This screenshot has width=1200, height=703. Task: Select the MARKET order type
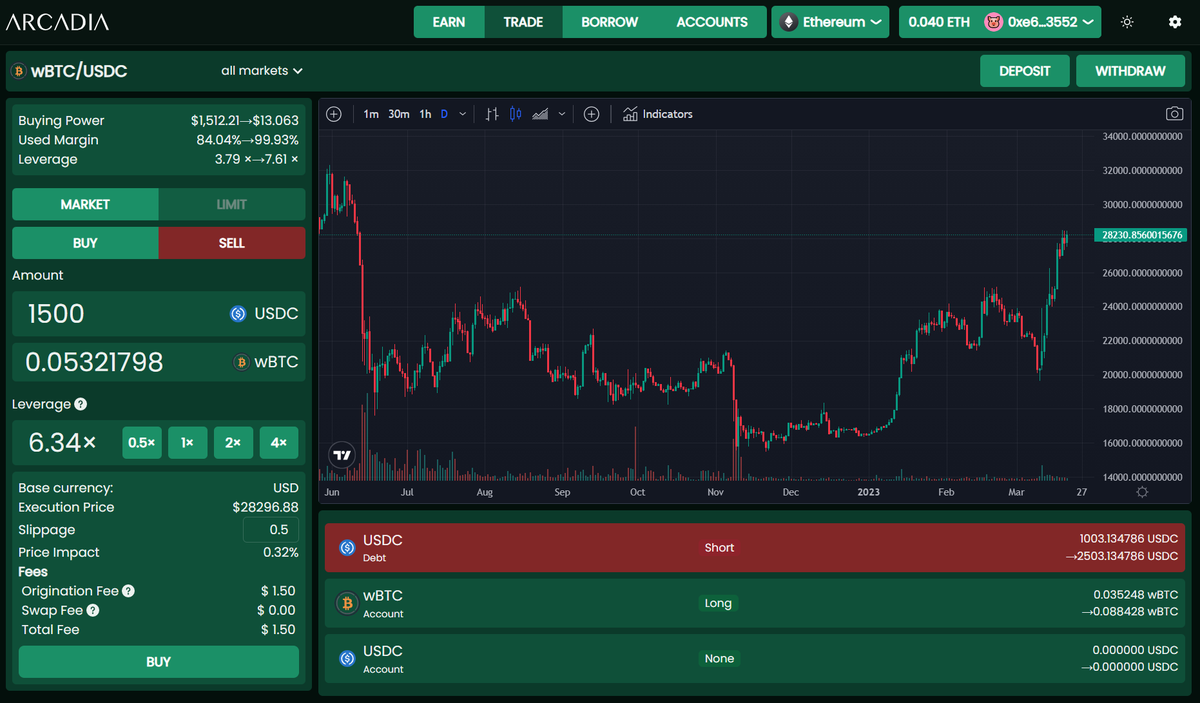pos(85,204)
